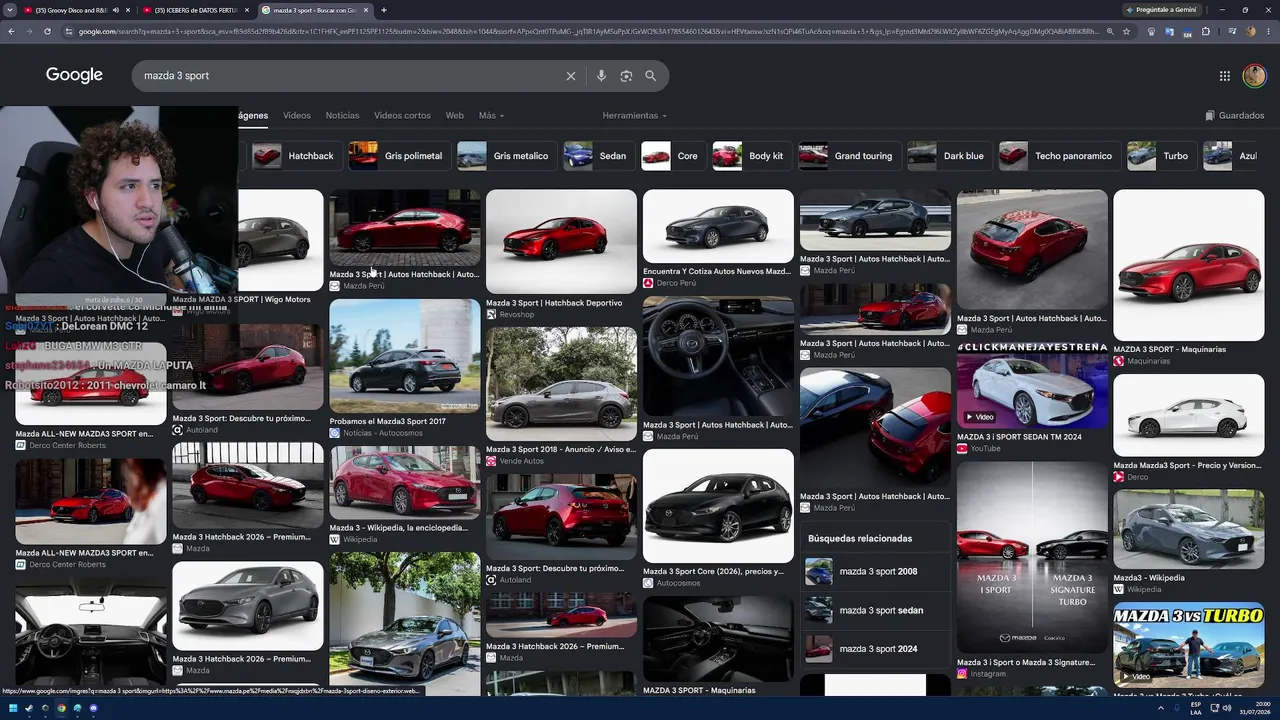The image size is (1280, 720).
Task: Switch to the Noticias tab
Action: [x=342, y=116]
